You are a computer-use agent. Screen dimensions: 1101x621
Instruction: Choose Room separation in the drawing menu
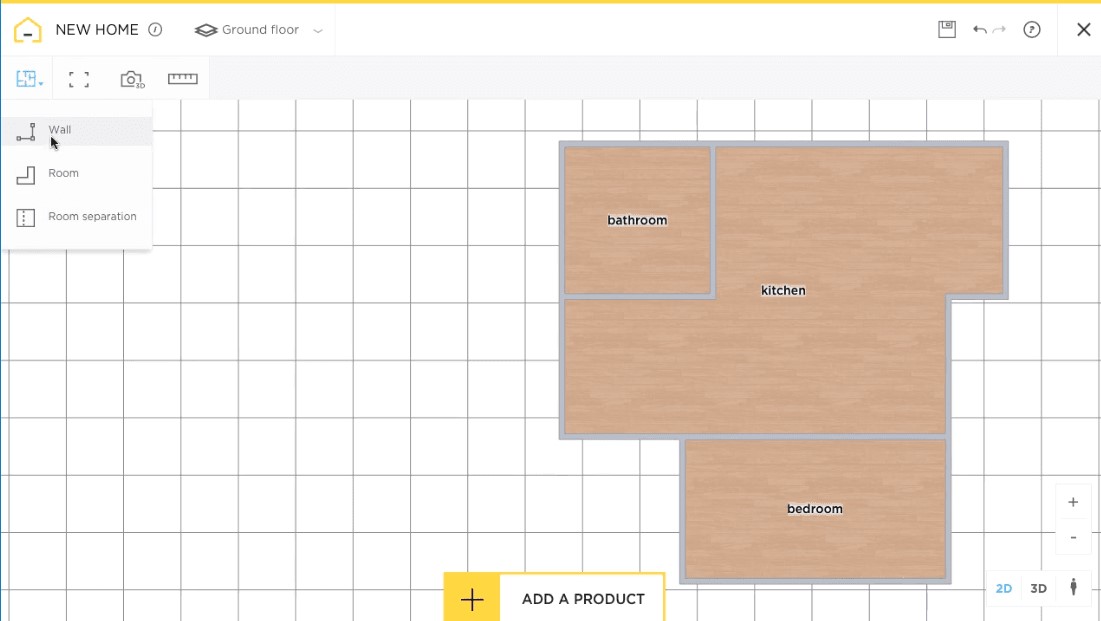(x=92, y=216)
